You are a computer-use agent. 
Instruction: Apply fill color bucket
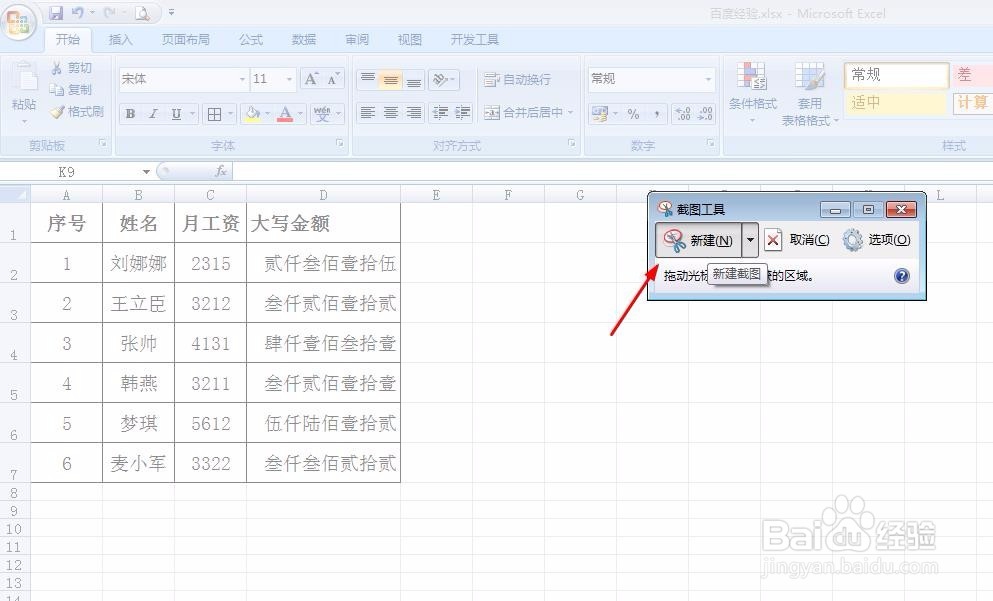(x=252, y=114)
